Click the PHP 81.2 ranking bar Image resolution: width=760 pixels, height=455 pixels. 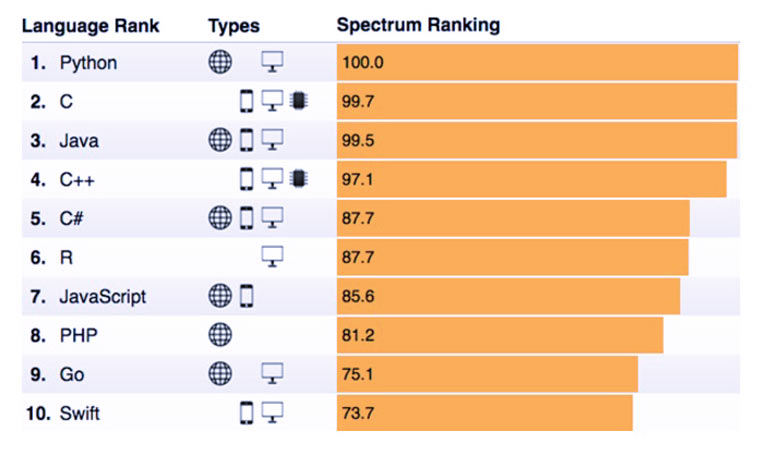pyautogui.click(x=499, y=334)
